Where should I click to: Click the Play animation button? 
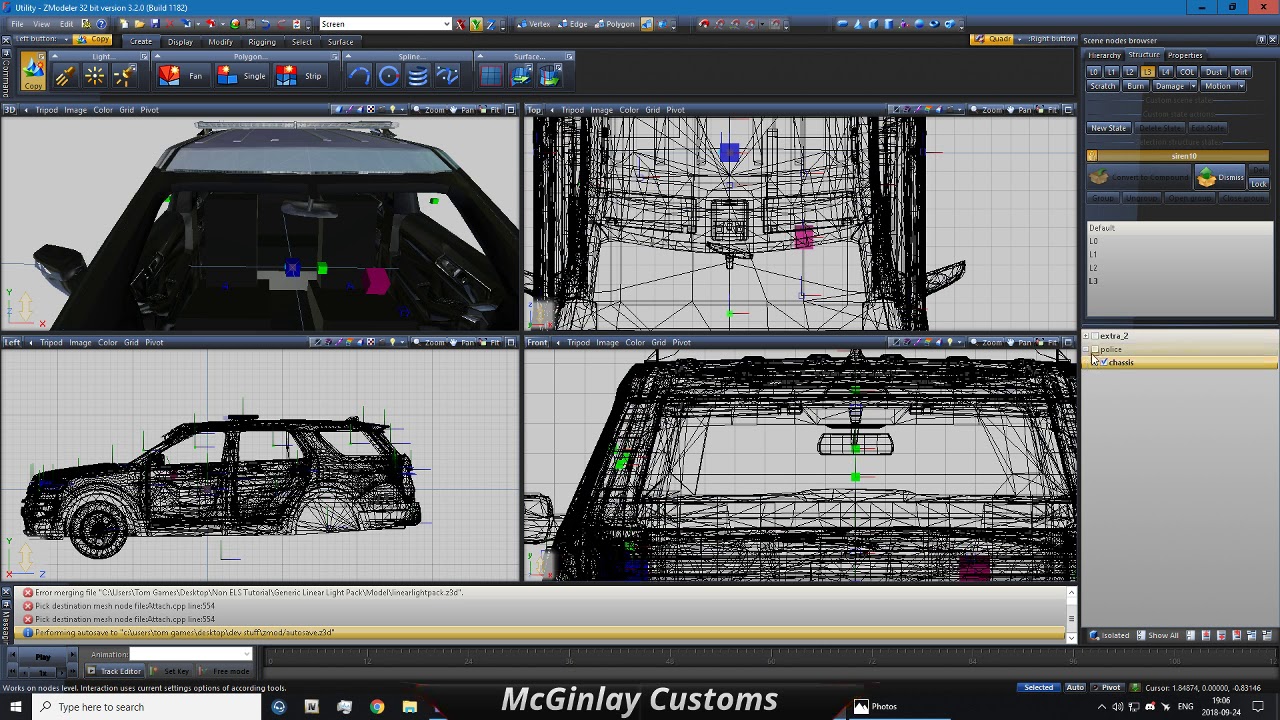click(x=43, y=657)
